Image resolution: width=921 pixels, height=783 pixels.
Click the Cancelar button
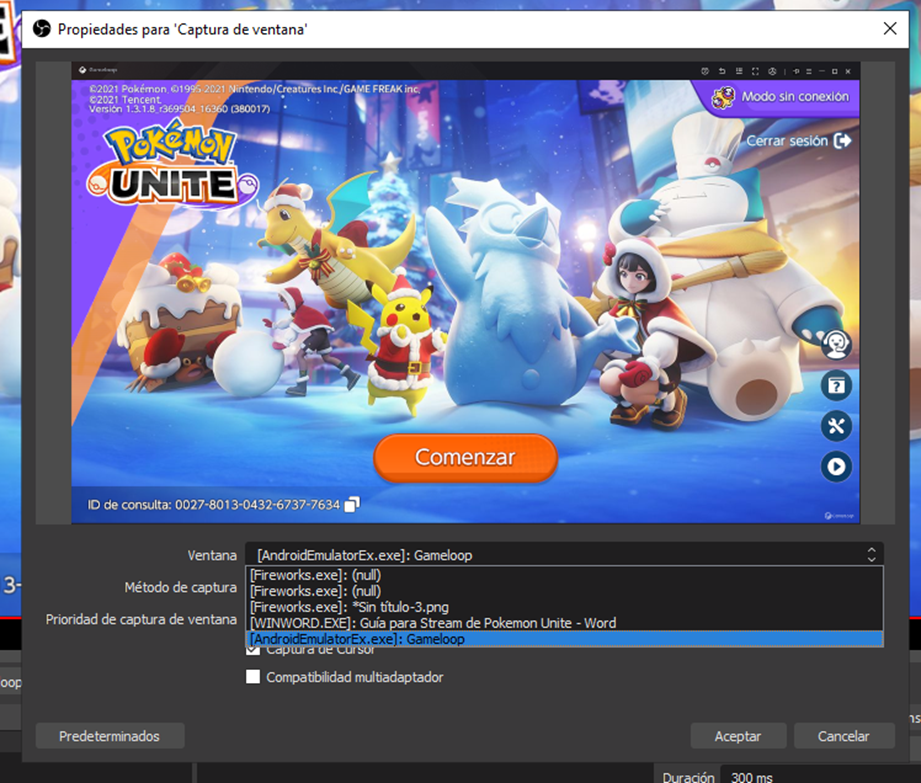coord(843,736)
